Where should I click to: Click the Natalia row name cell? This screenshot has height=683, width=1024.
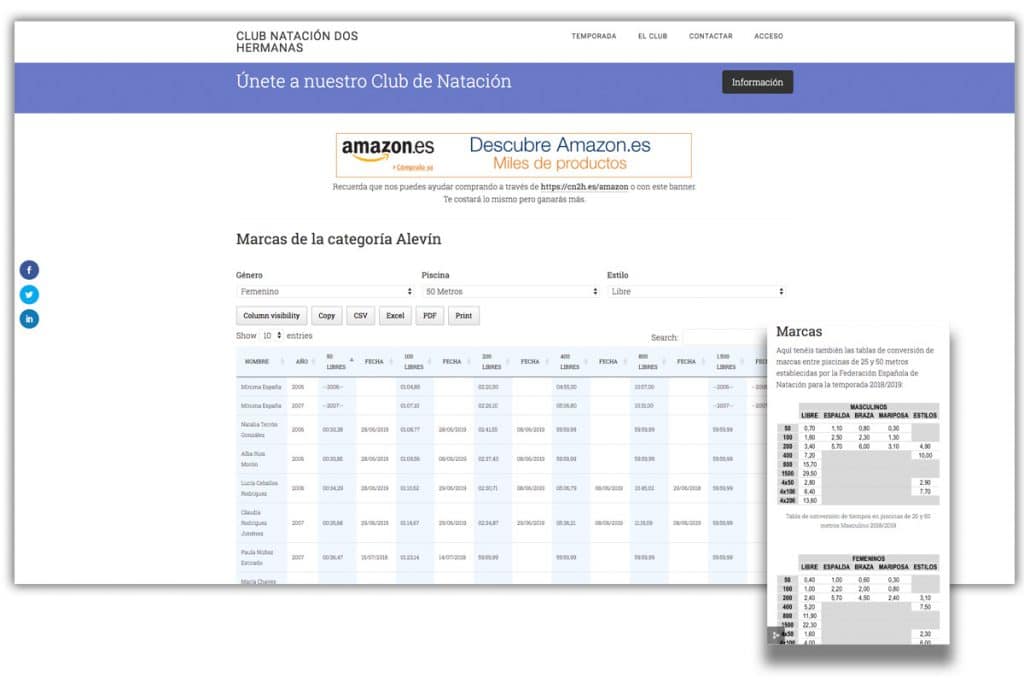(259, 430)
